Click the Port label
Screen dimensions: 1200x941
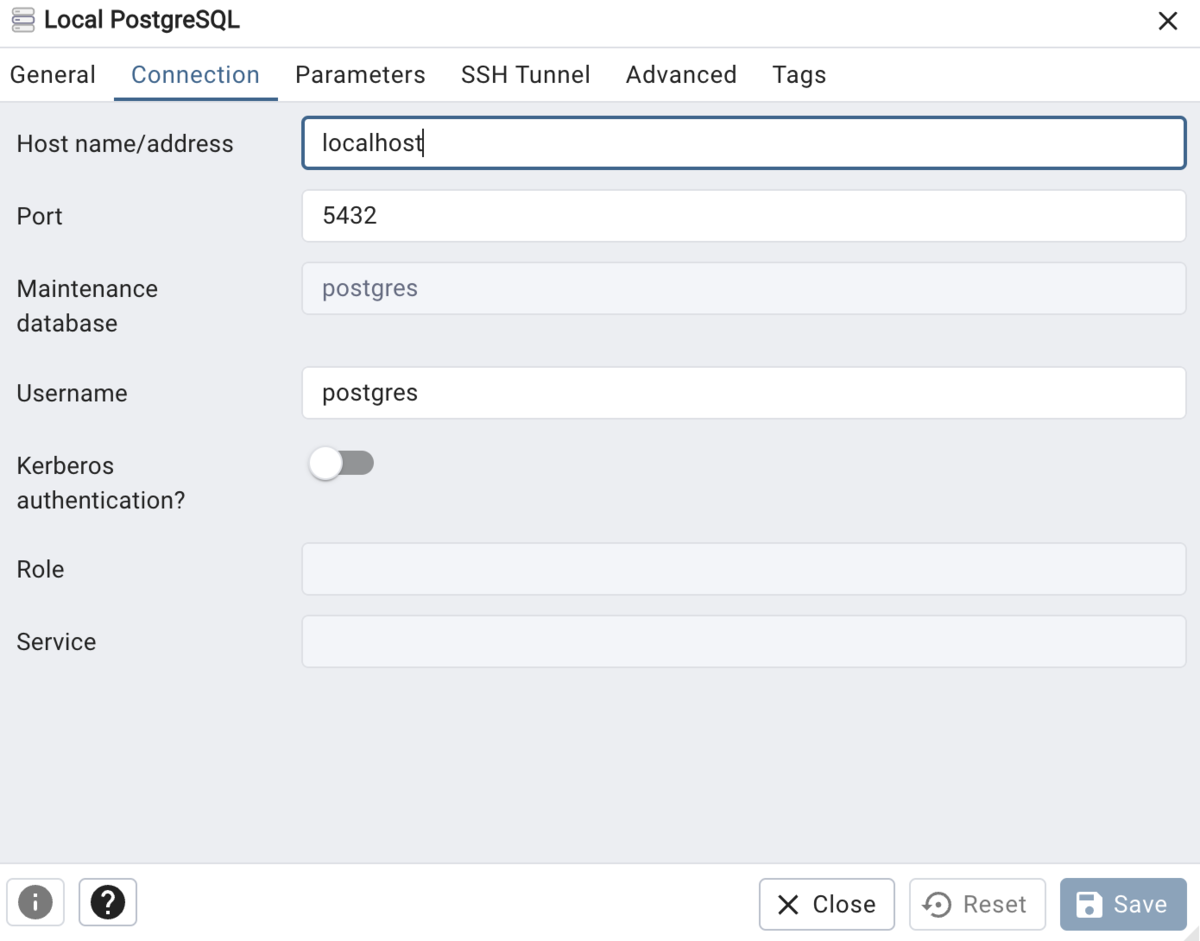pos(40,217)
